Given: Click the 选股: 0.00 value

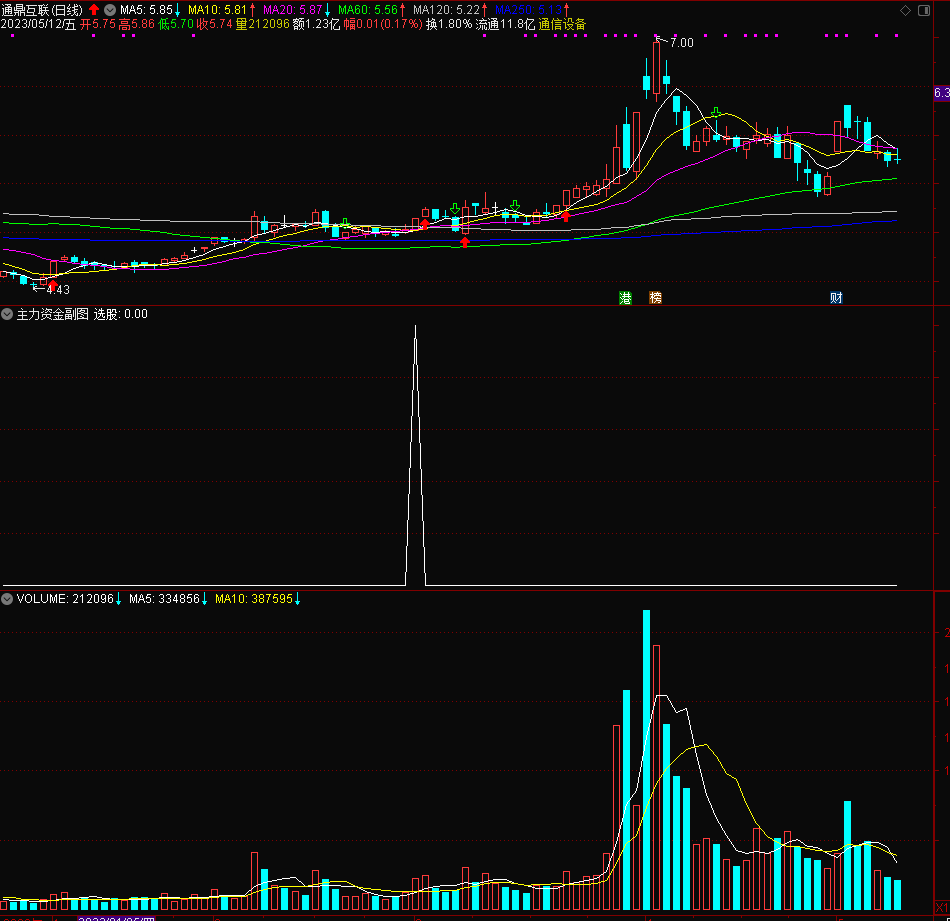Looking at the screenshot, I should tap(121, 314).
